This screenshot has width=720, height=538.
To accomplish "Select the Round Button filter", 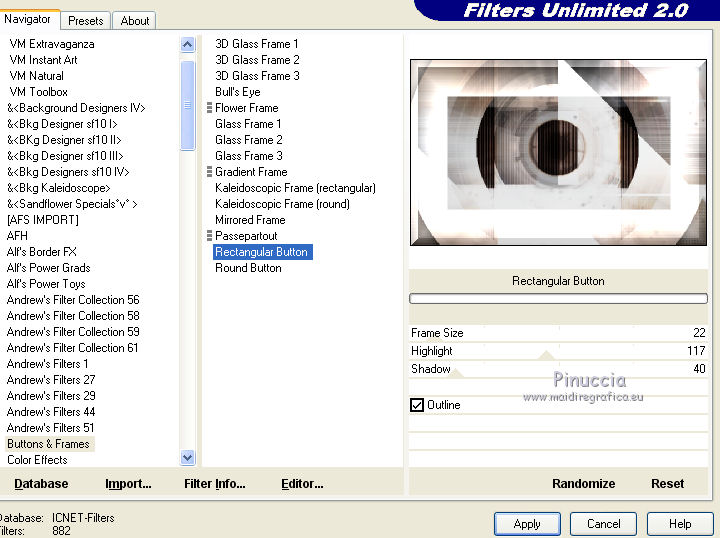I will click(x=248, y=268).
